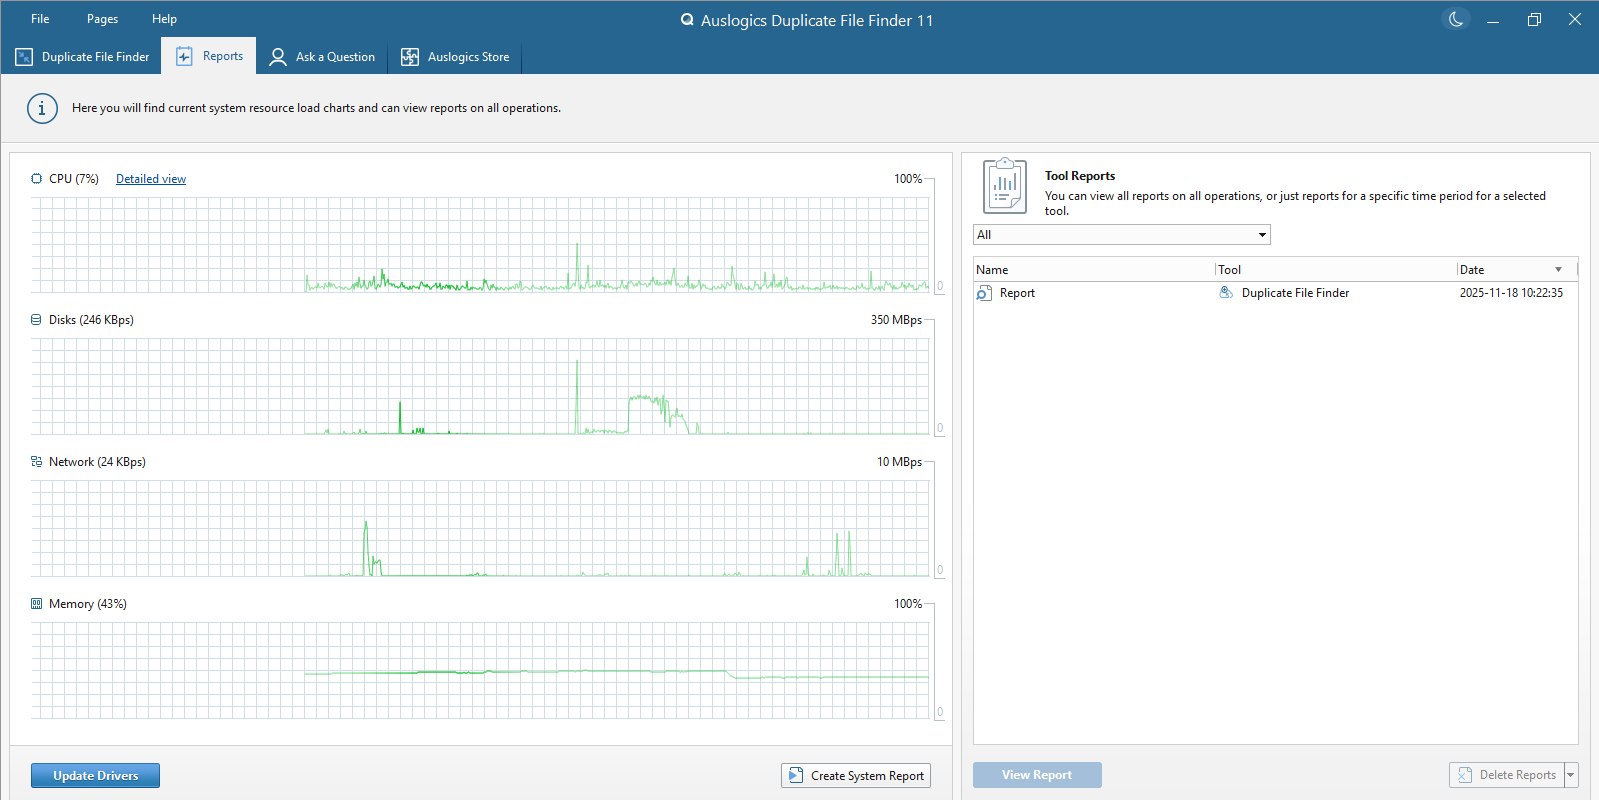Sort reports using Date column arrow

pyautogui.click(x=1558, y=270)
